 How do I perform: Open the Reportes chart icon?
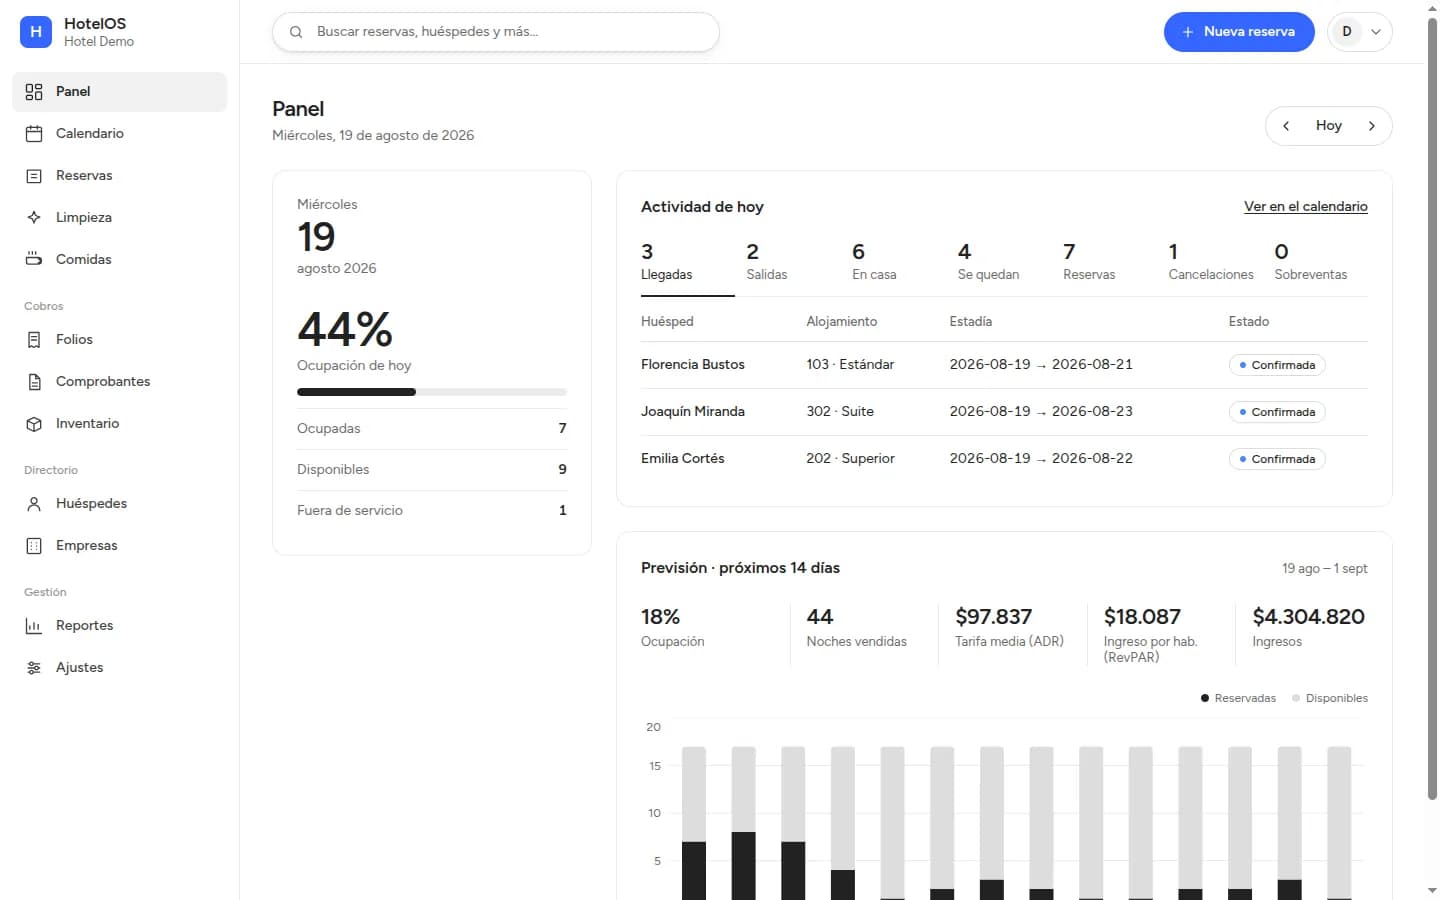34,626
